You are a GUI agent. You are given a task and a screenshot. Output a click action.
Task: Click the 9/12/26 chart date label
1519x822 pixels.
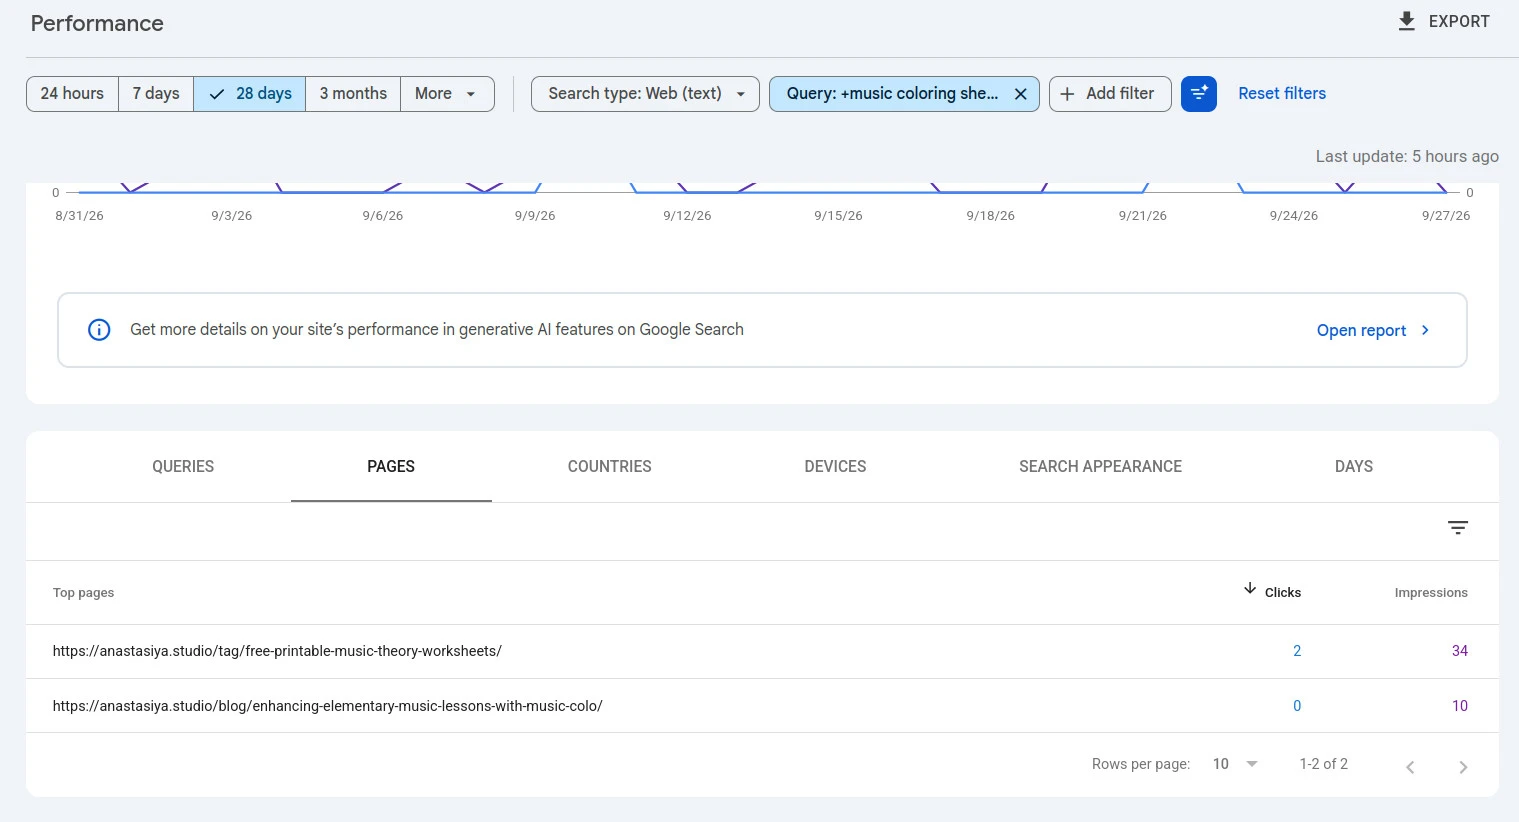pyautogui.click(x=687, y=216)
